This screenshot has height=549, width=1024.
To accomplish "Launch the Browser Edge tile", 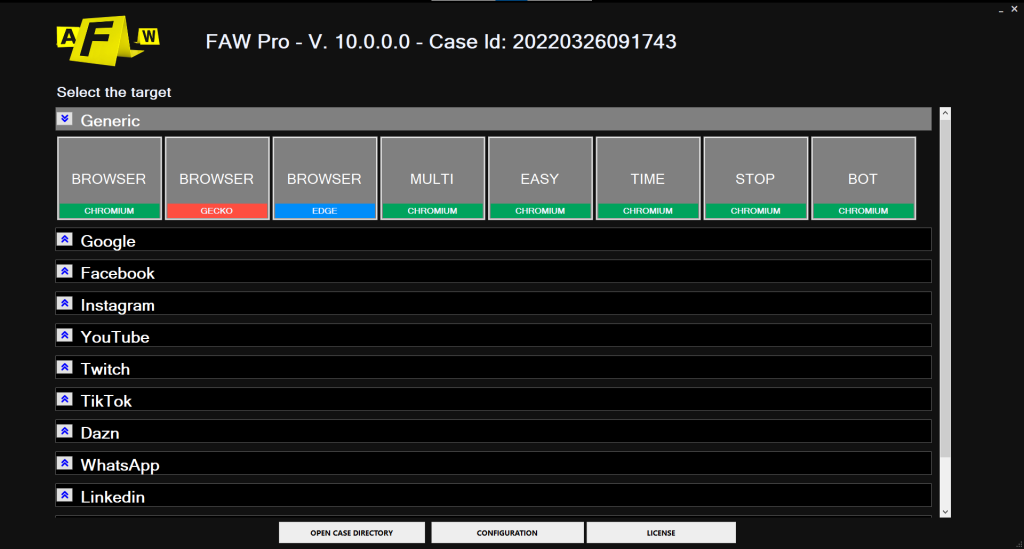I will point(325,178).
